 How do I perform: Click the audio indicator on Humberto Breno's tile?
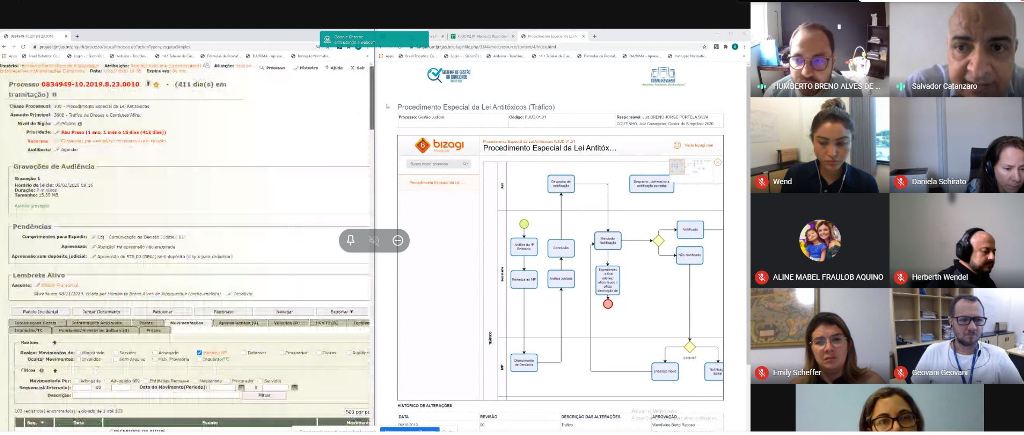coord(761,86)
